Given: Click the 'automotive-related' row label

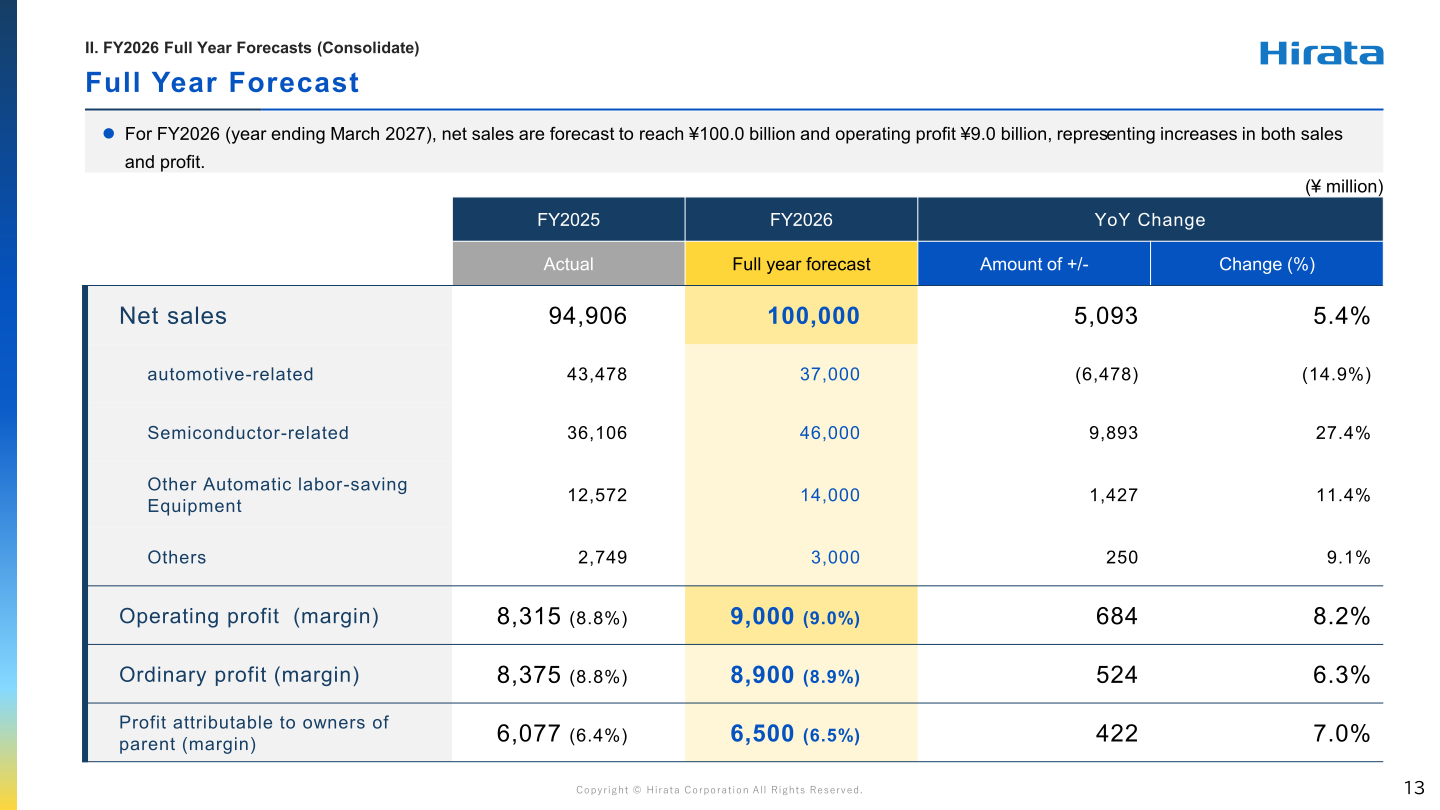Looking at the screenshot, I should 230,374.
